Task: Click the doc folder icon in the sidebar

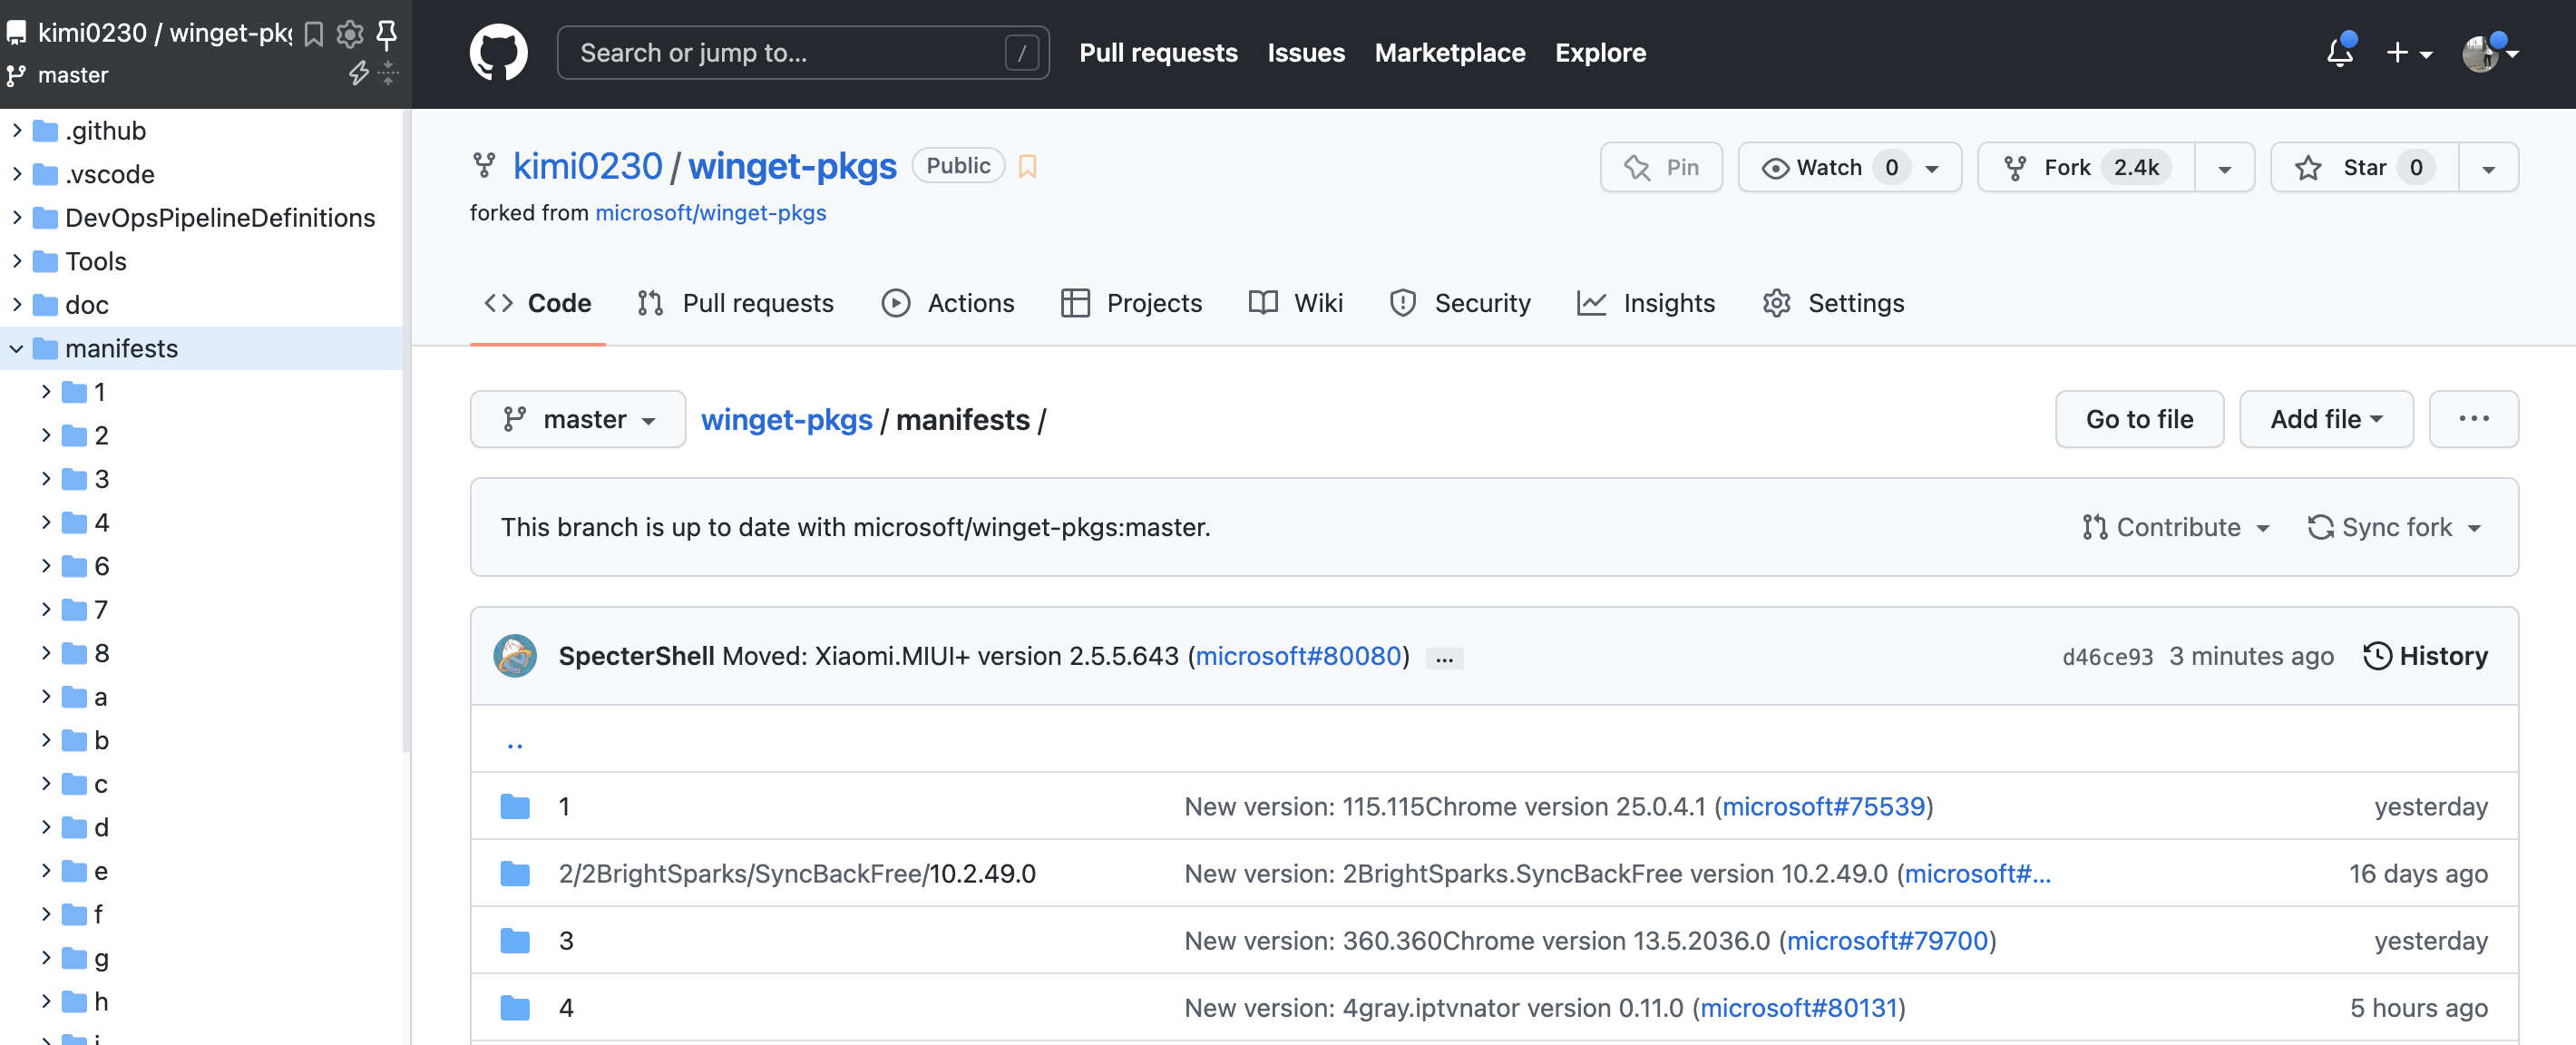Action: [45, 304]
